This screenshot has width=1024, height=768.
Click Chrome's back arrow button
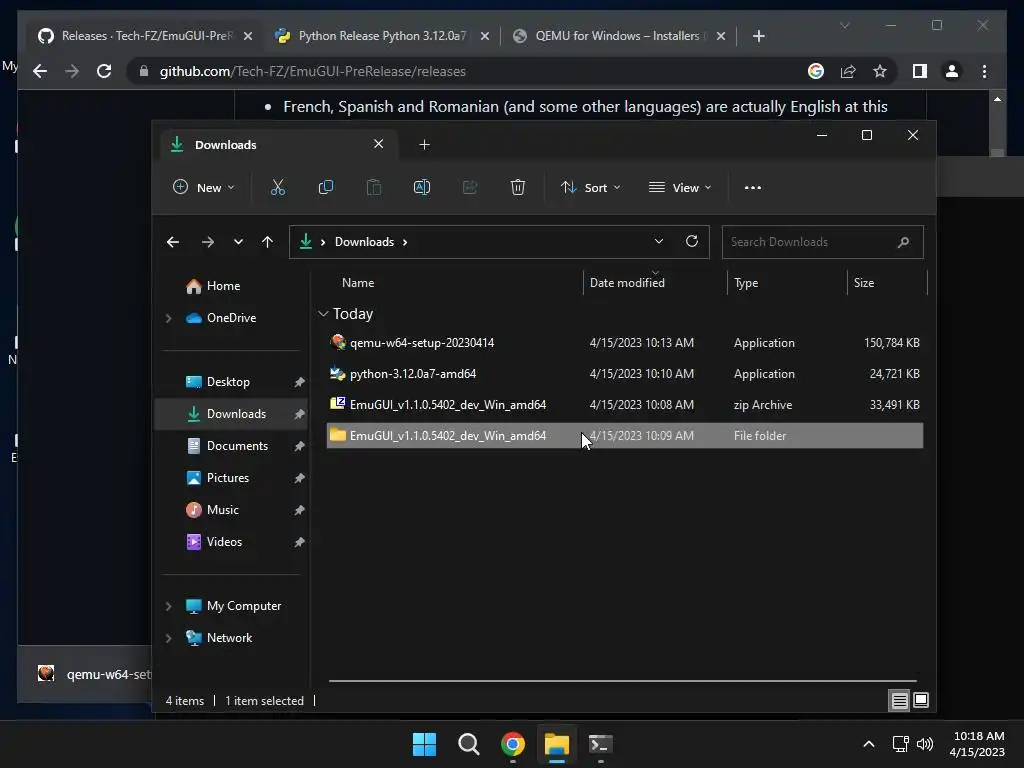click(x=40, y=71)
